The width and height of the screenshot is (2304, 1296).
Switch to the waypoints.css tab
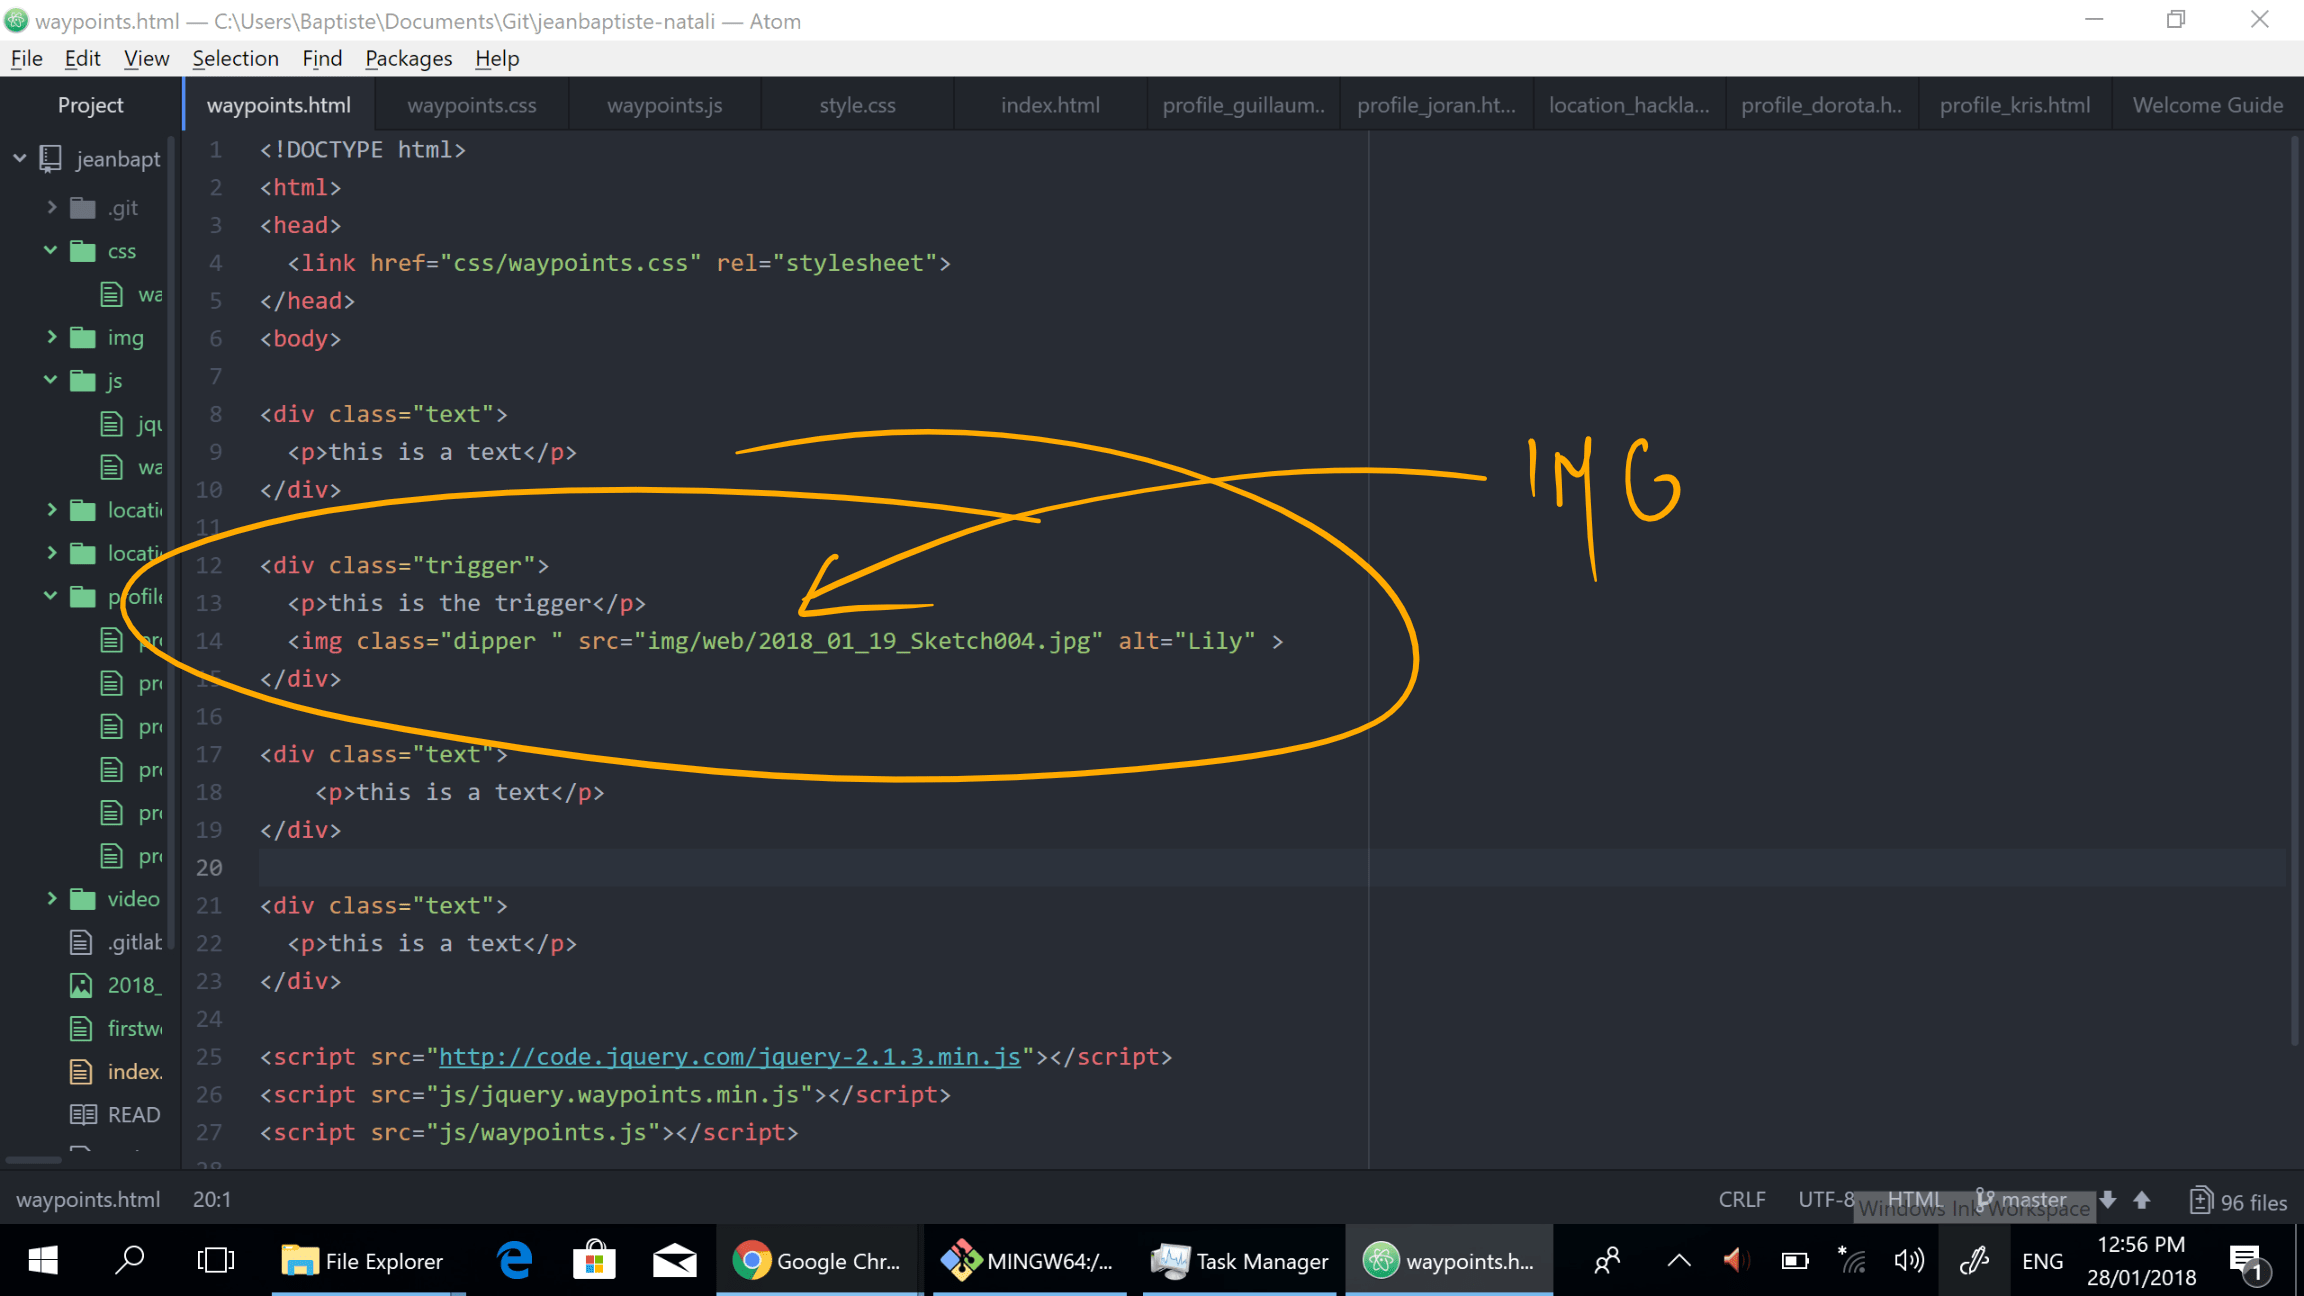(x=472, y=105)
